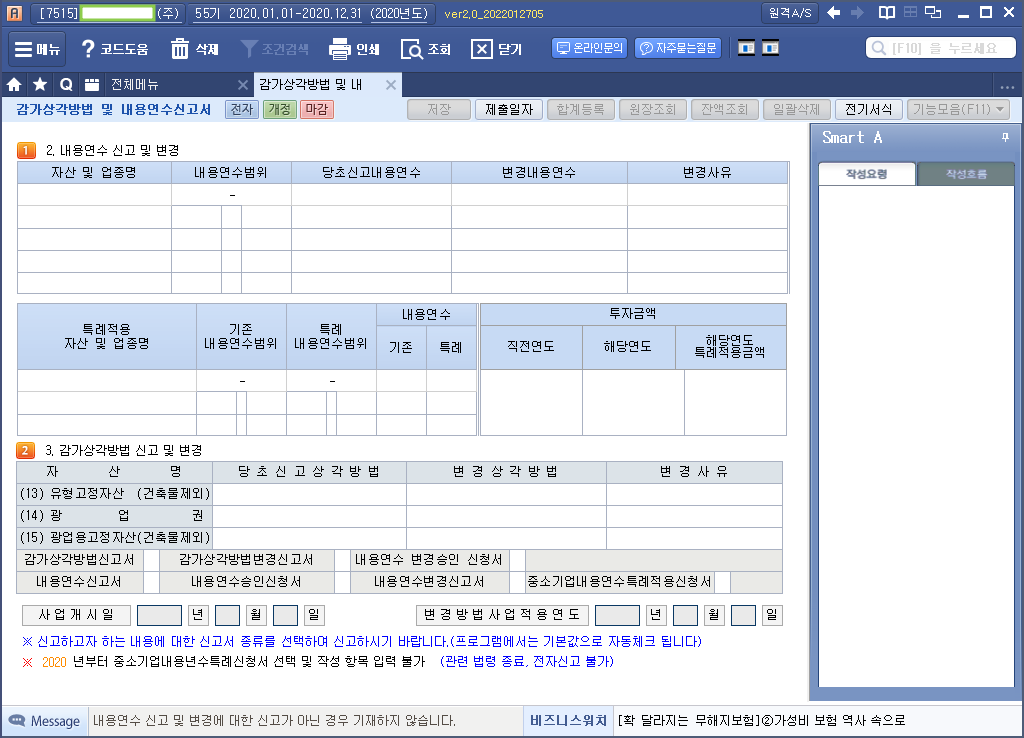The image size is (1024, 738).
Task: Toggle 내용연수신고서 checkbox
Action: pyautogui.click(x=151, y=582)
